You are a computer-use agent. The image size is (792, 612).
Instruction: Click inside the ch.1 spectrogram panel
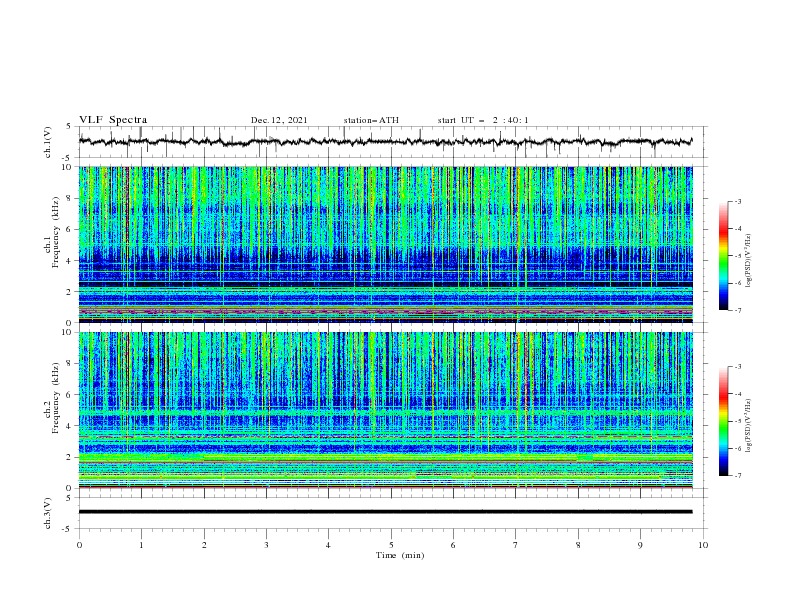coord(385,244)
